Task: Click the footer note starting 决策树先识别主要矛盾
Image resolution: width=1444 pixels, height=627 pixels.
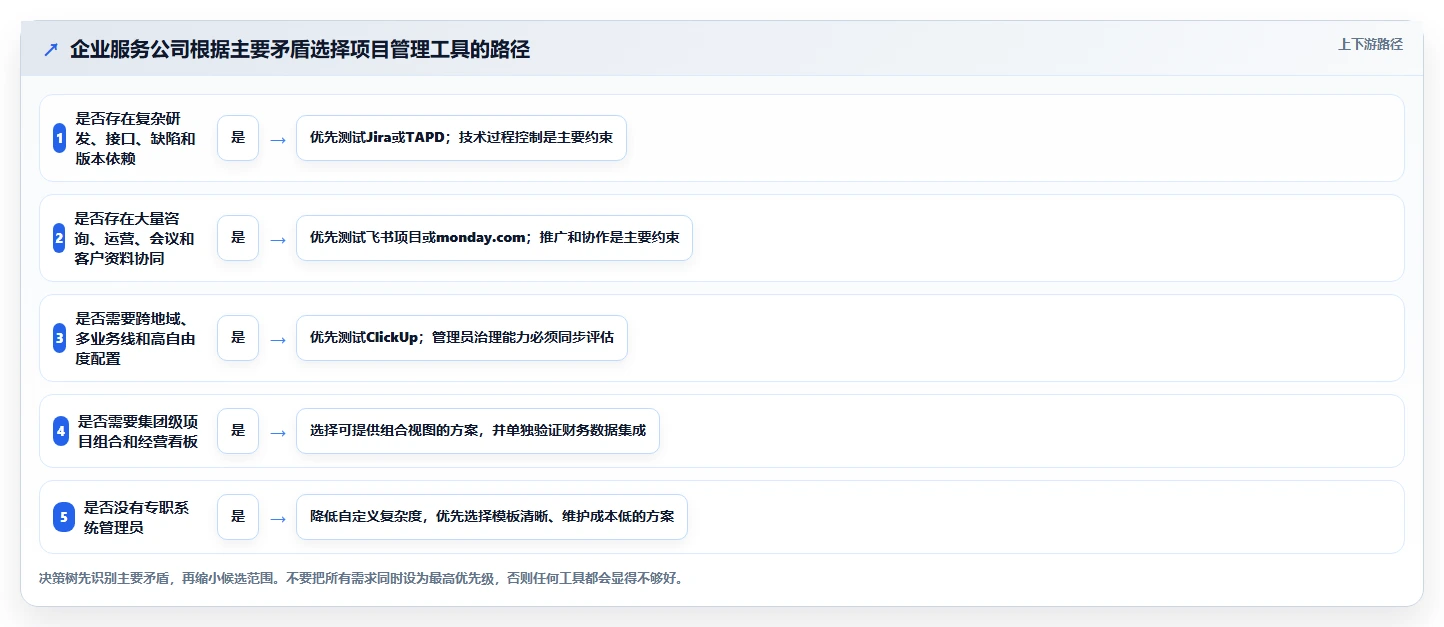Action: (361, 578)
